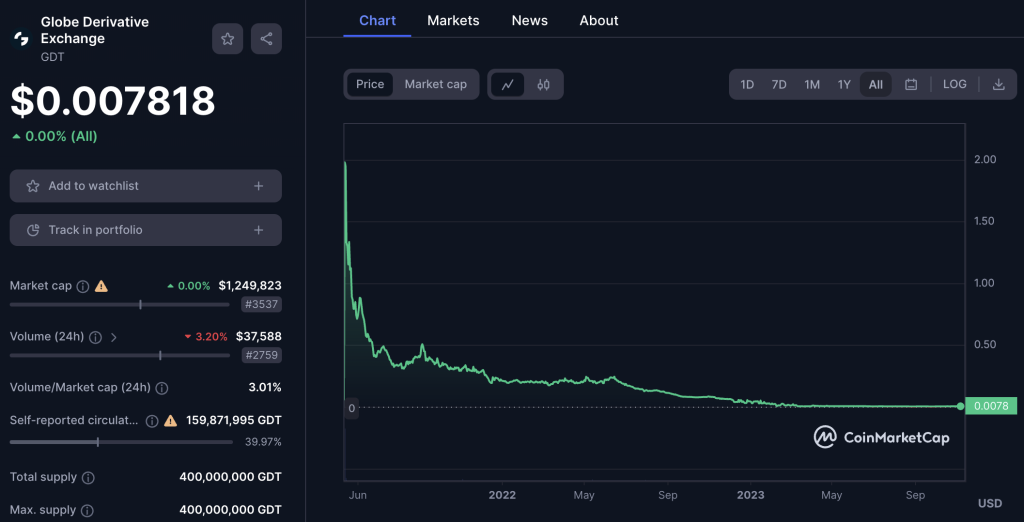Open Self-reported circulating supply info icon
The width and height of the screenshot is (1024, 522).
pyautogui.click(x=152, y=420)
